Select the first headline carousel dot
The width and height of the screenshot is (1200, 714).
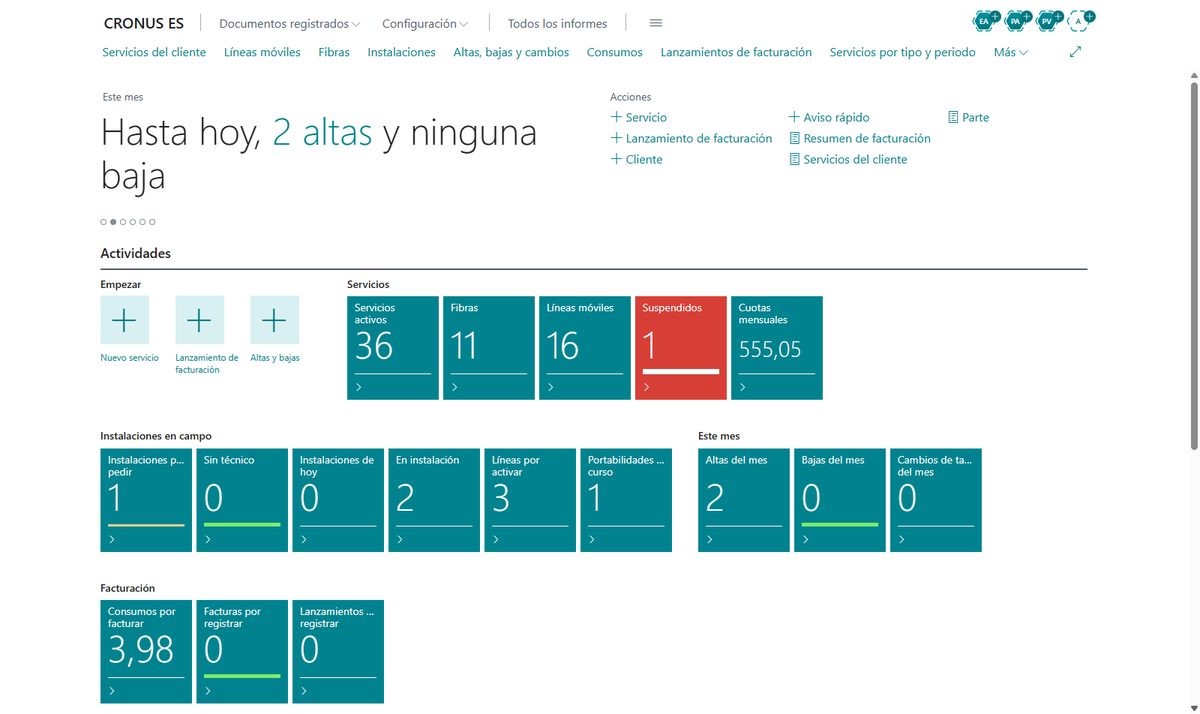103,222
